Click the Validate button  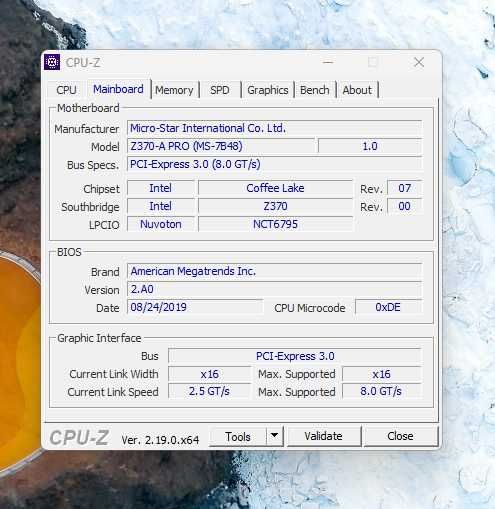pos(323,436)
